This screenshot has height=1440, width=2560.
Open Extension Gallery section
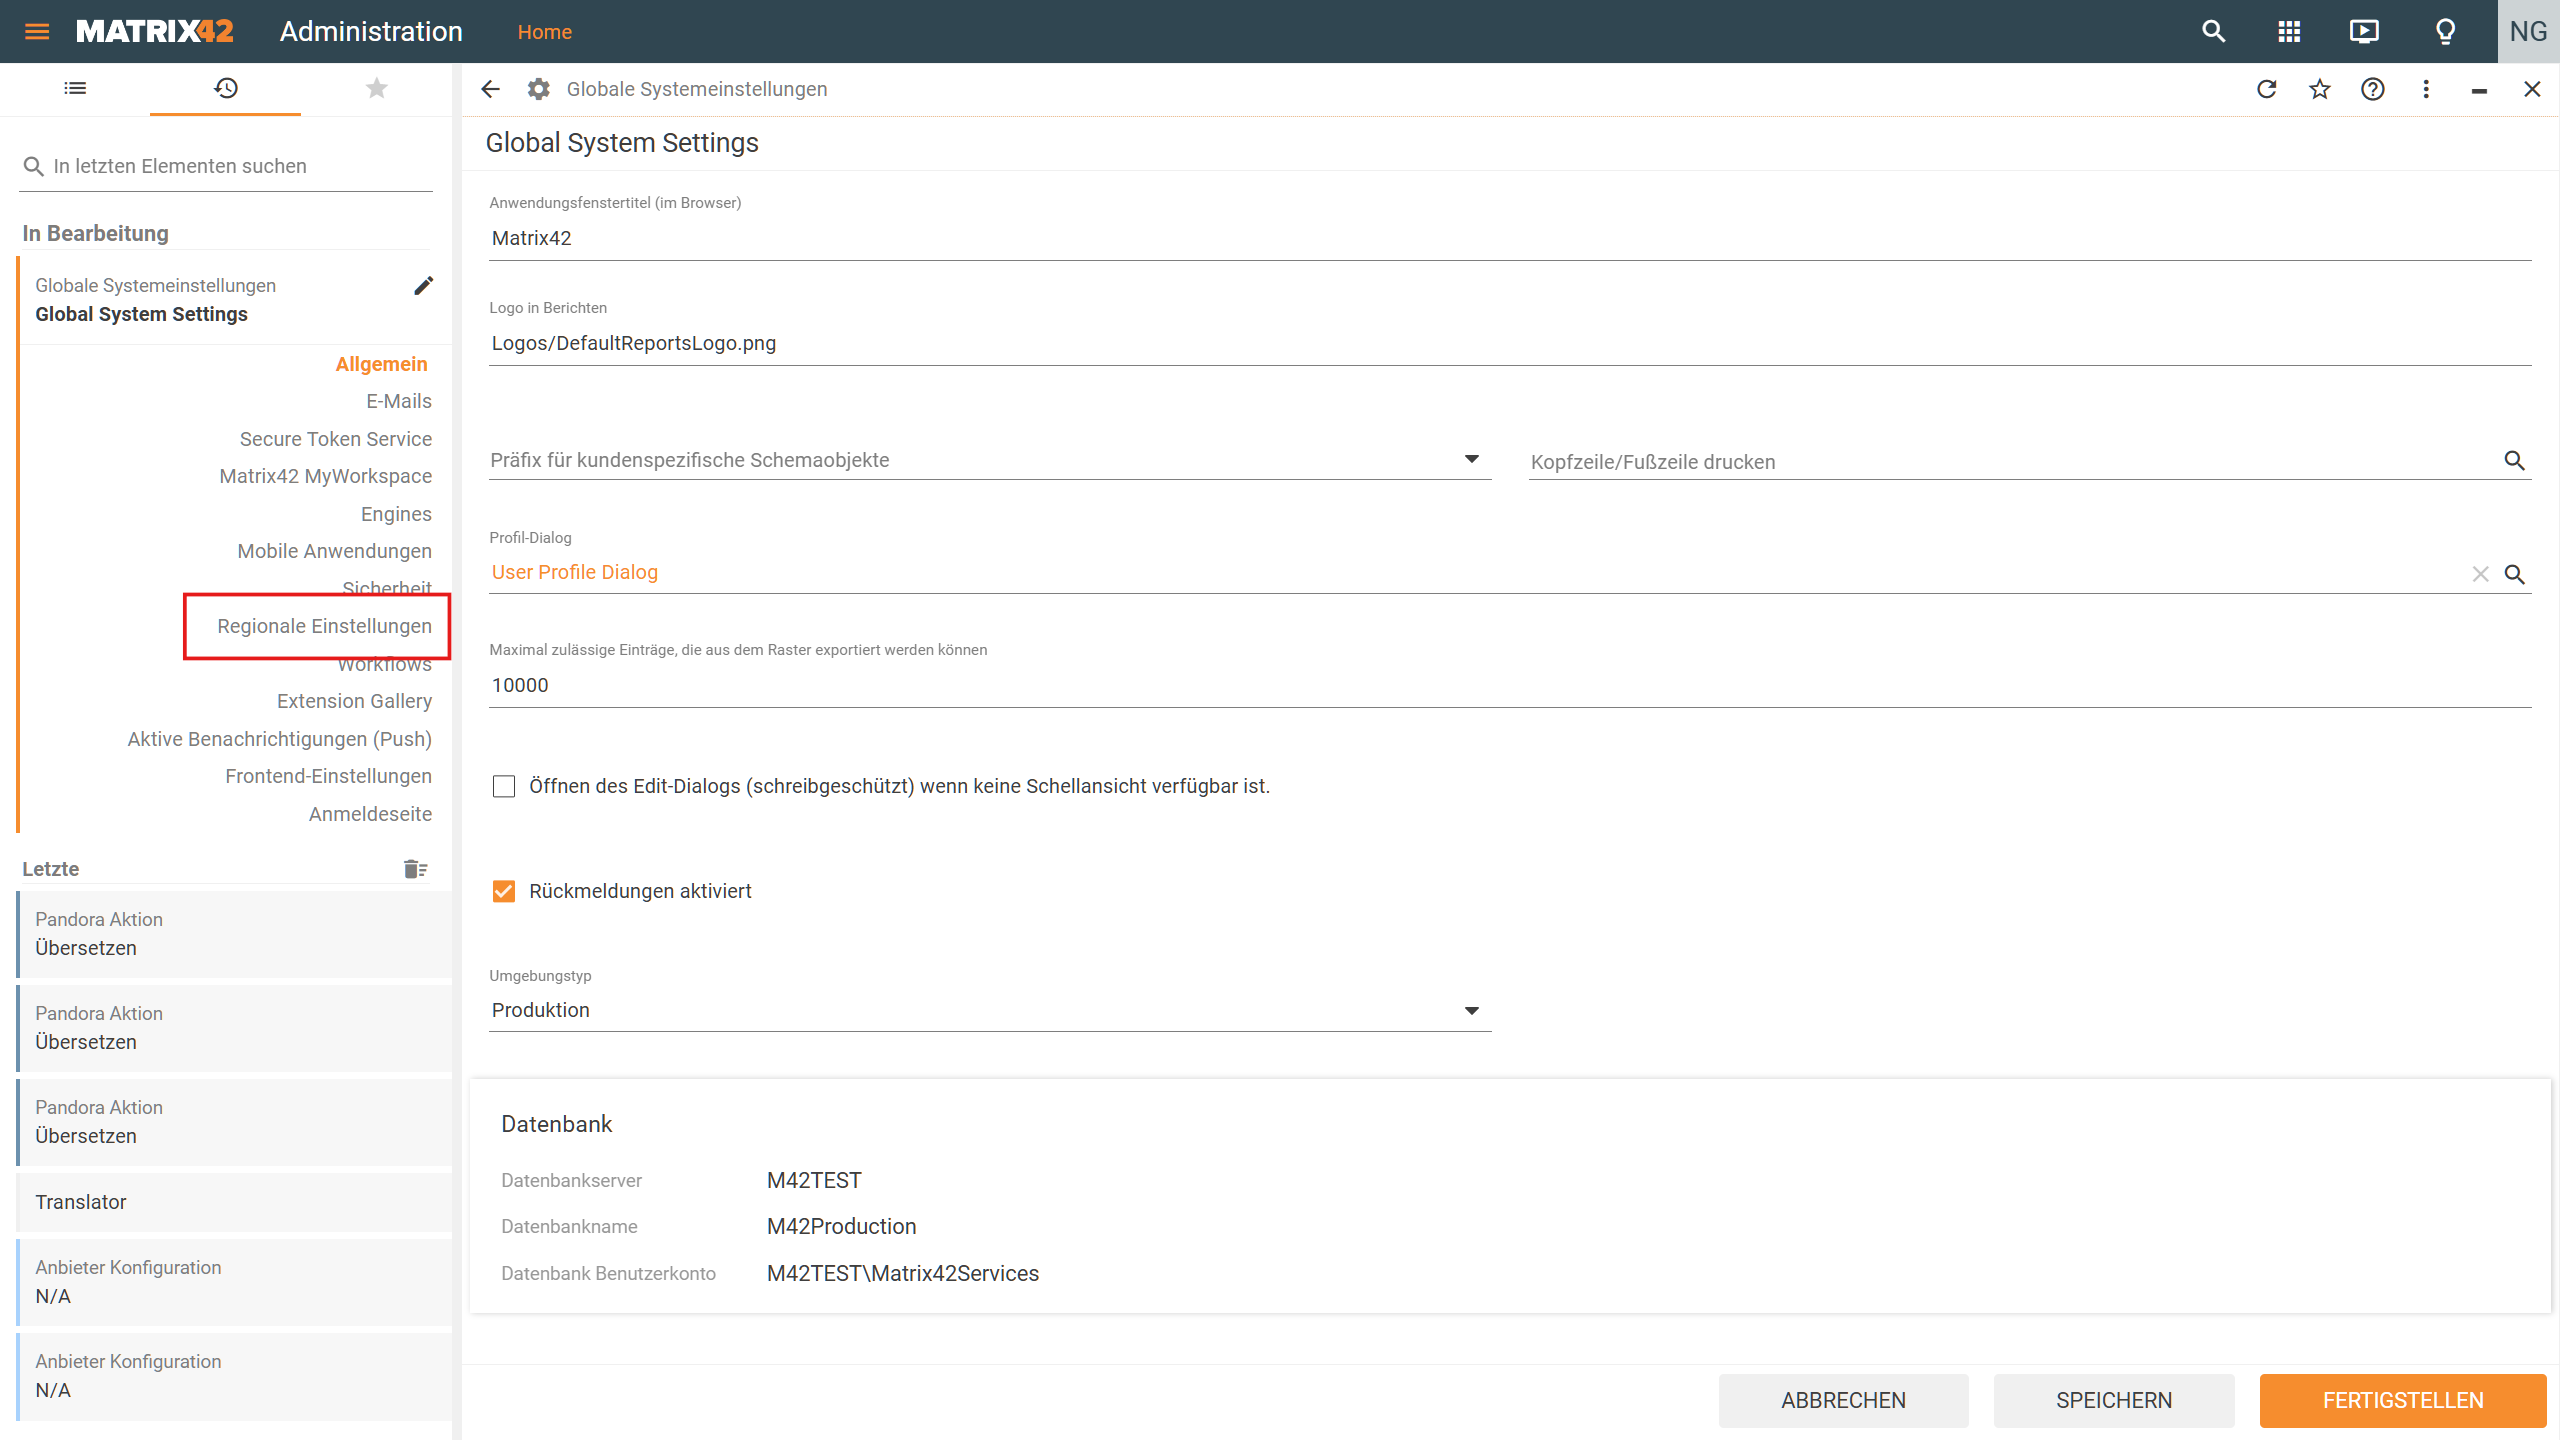click(x=354, y=701)
